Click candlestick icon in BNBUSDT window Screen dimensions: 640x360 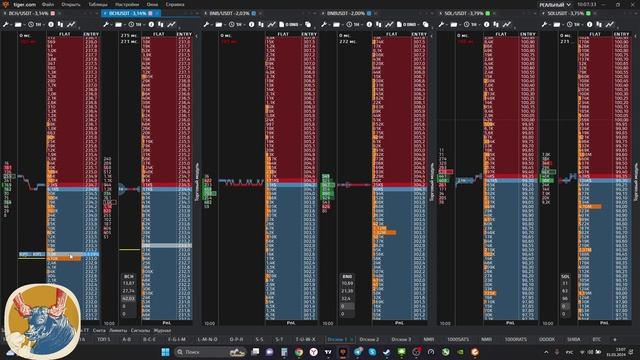379,24
